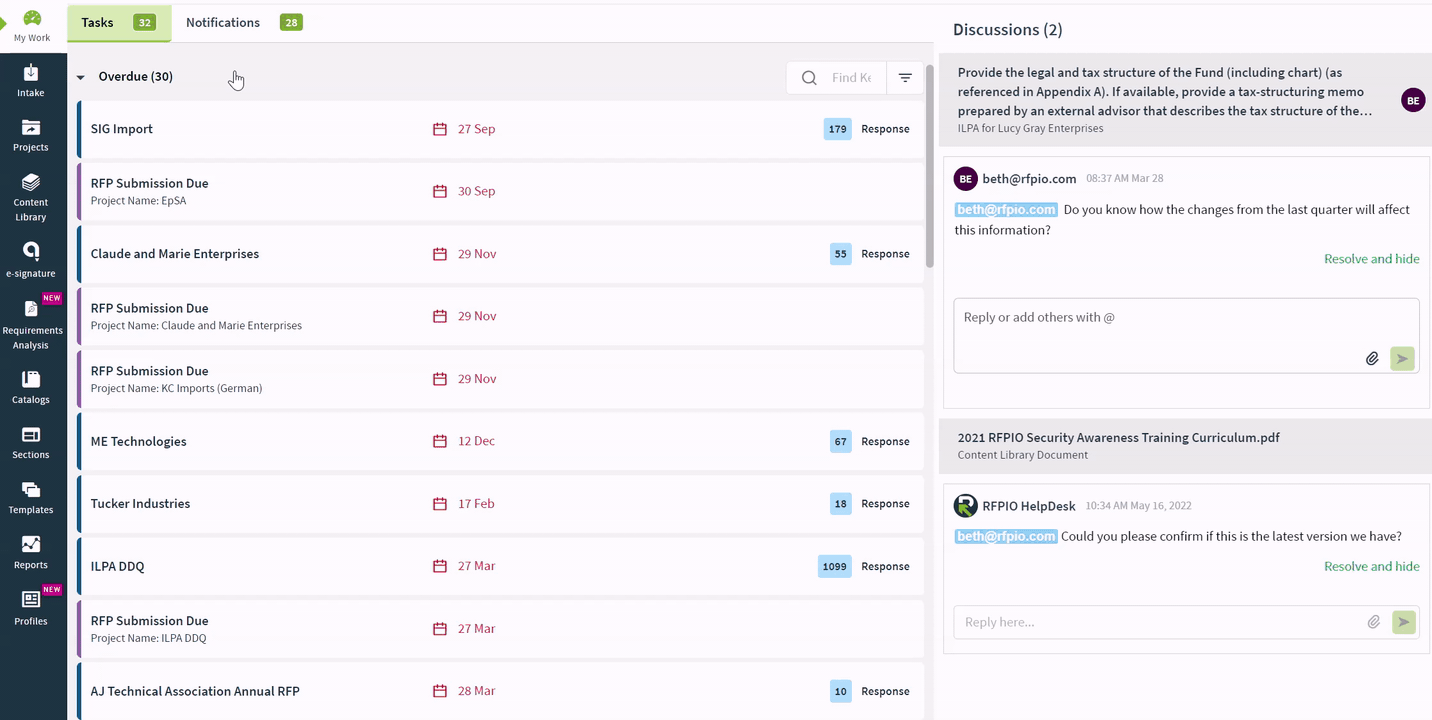This screenshot has height=720, width=1432.
Task: Send reply in first discussion
Action: coord(1402,358)
